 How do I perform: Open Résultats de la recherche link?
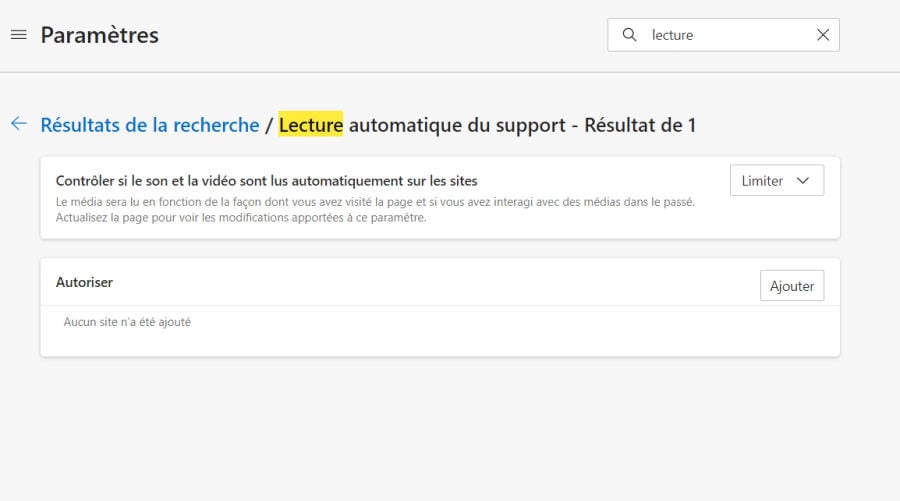tap(150, 125)
